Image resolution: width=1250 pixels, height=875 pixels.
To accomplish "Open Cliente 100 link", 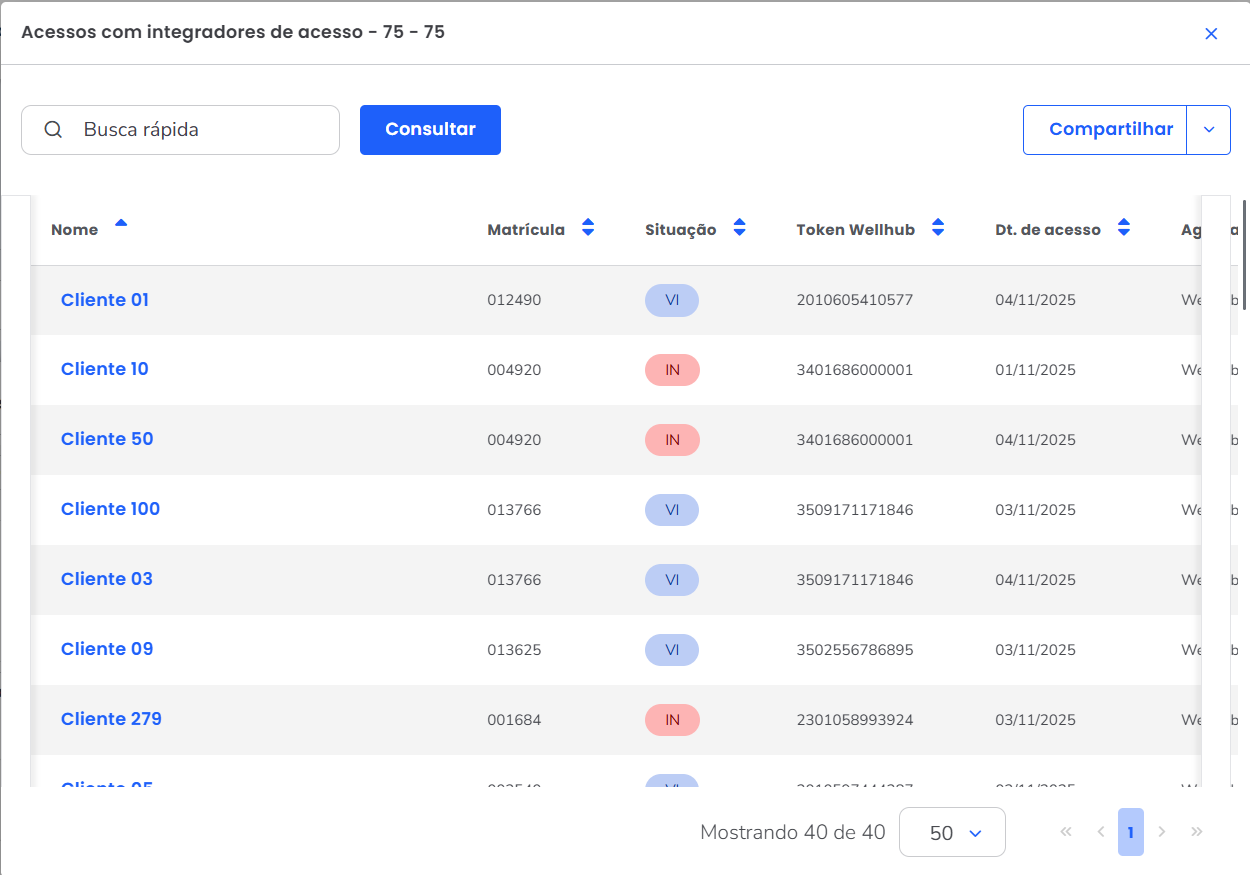I will [x=110, y=509].
